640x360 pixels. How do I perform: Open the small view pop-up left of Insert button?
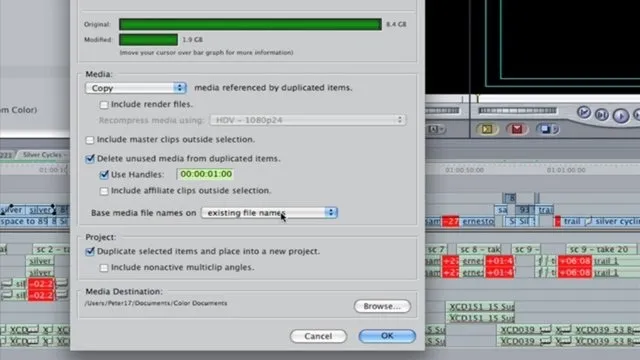tap(436, 129)
